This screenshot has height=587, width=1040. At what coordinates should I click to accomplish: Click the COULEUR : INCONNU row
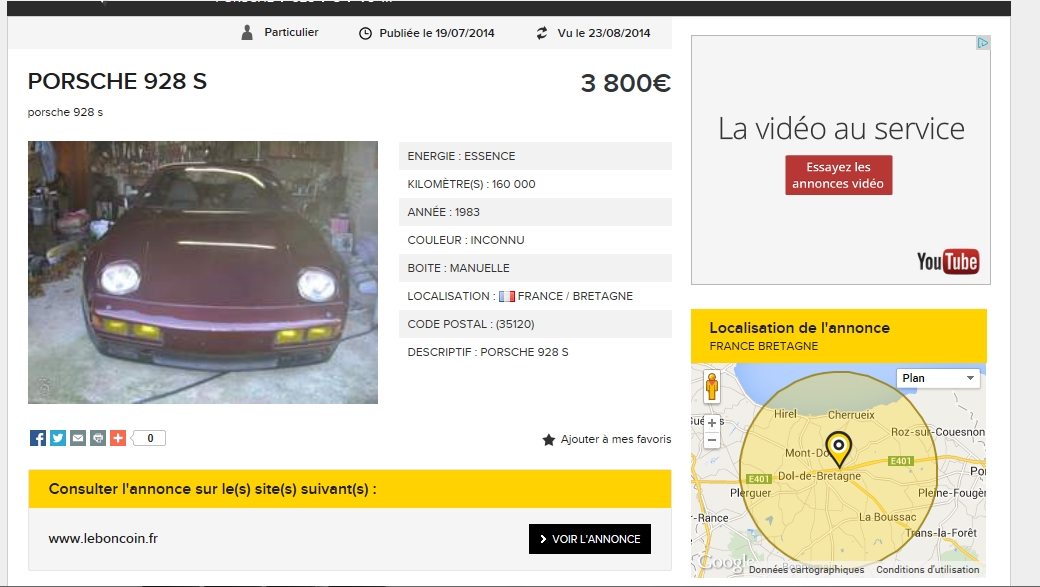point(535,240)
